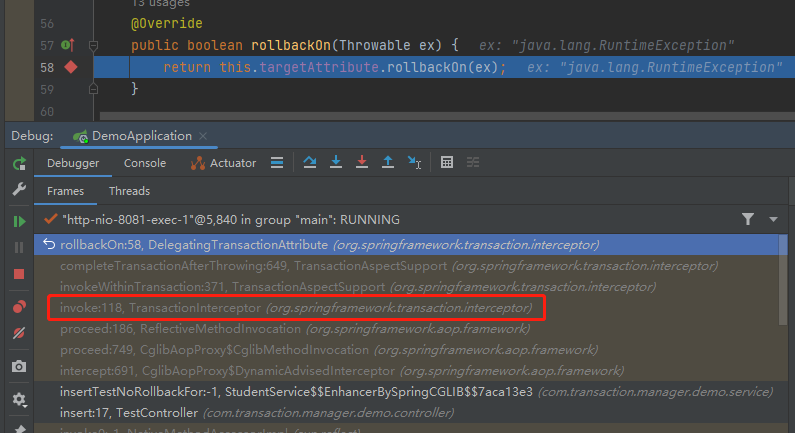Stop the debug session red square
Viewport: 795px width, 433px height.
19,274
